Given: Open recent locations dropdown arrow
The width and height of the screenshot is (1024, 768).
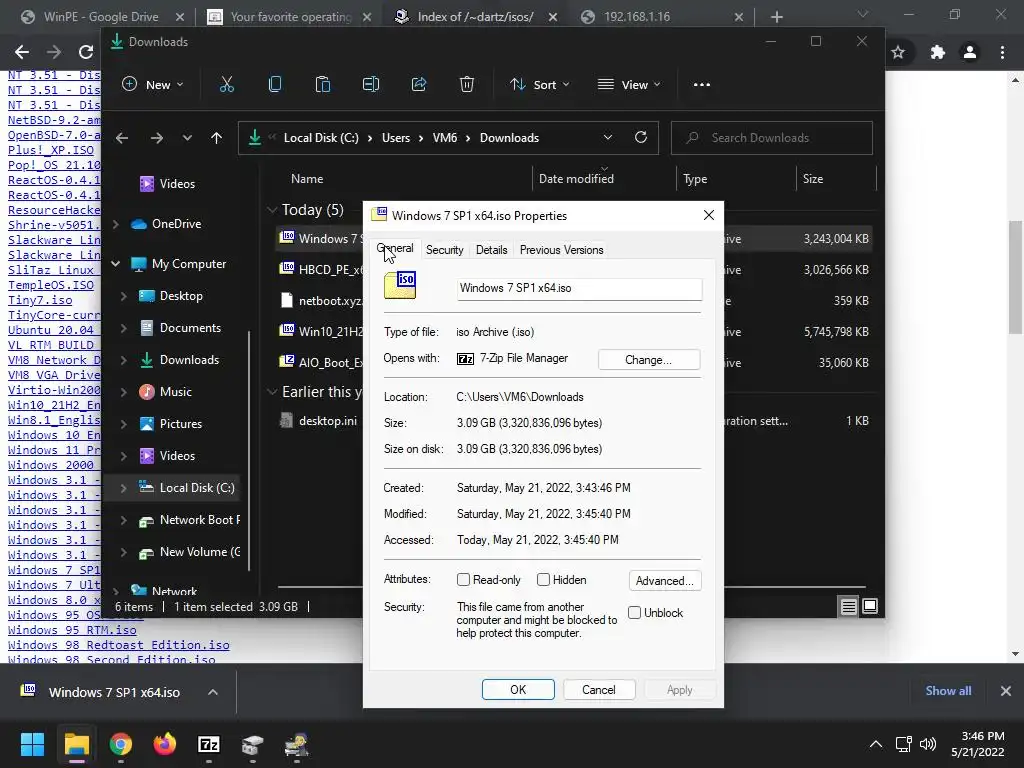Looking at the screenshot, I should click(187, 138).
